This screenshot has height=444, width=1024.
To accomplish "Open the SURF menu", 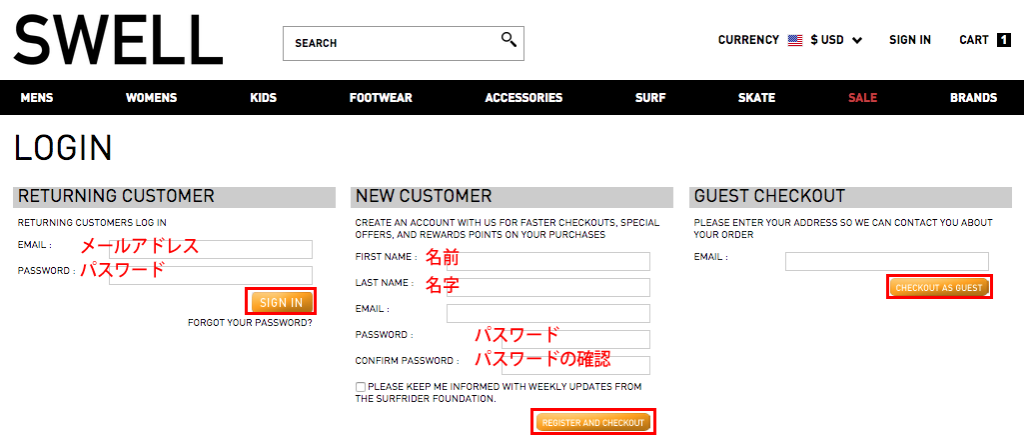I will [x=650, y=98].
